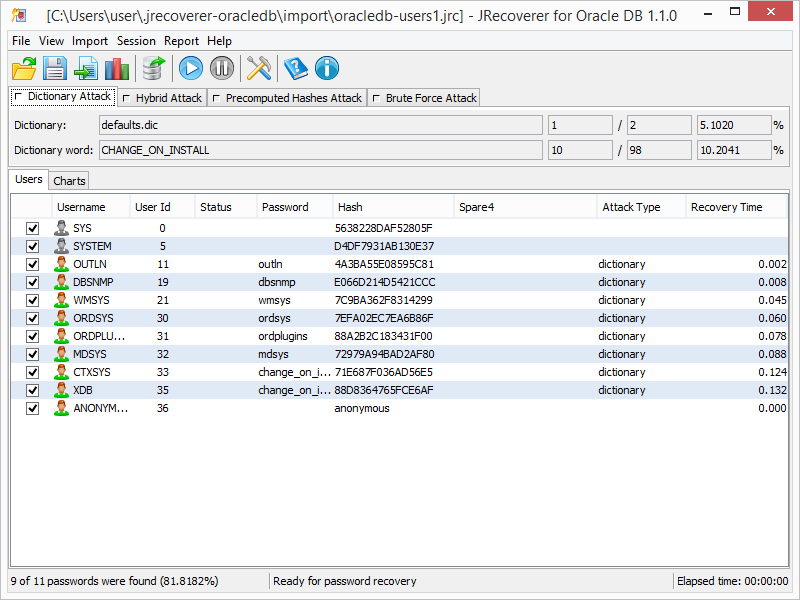800x600 pixels.
Task: Click the DBSNMP user avatar icon
Action: [61, 282]
